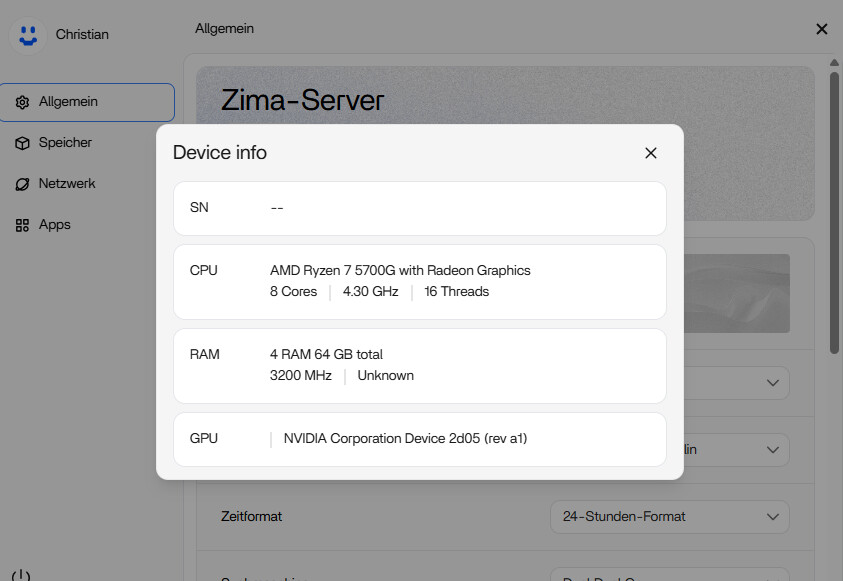Close the settings window with top-right X

pyautogui.click(x=822, y=29)
